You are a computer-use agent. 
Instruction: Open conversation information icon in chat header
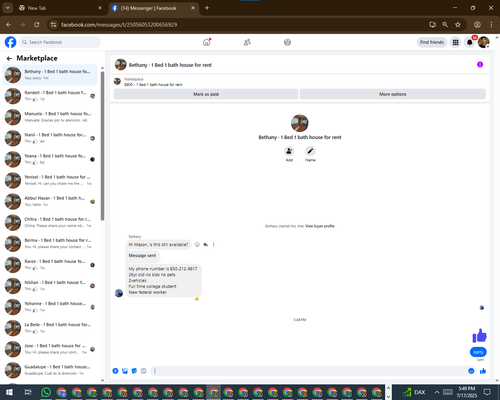pos(480,64)
